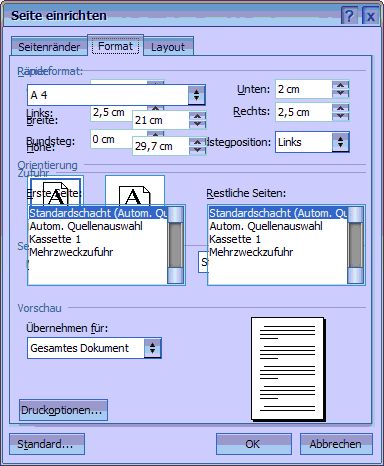Cancel with the Abbrechen button
The width and height of the screenshot is (384, 466).
coord(336,444)
